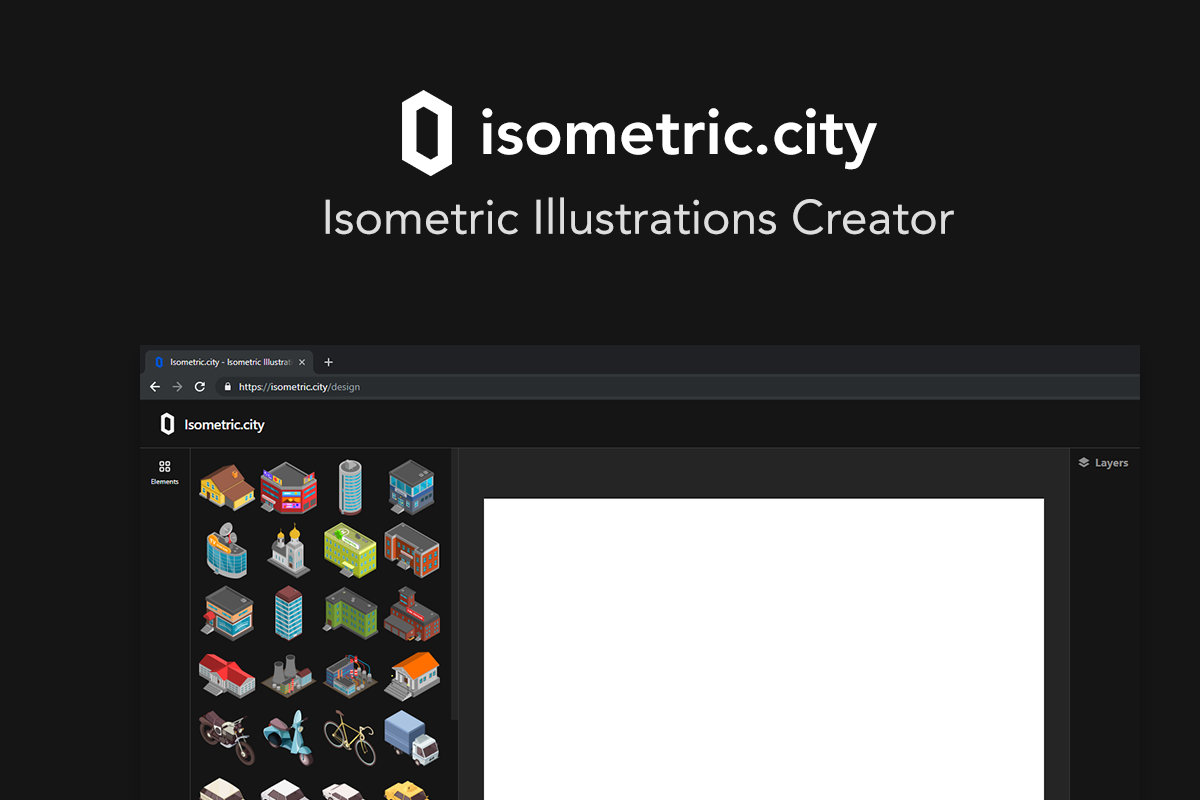Click the white design canvas
Image resolution: width=1200 pixels, height=800 pixels.
(x=764, y=649)
